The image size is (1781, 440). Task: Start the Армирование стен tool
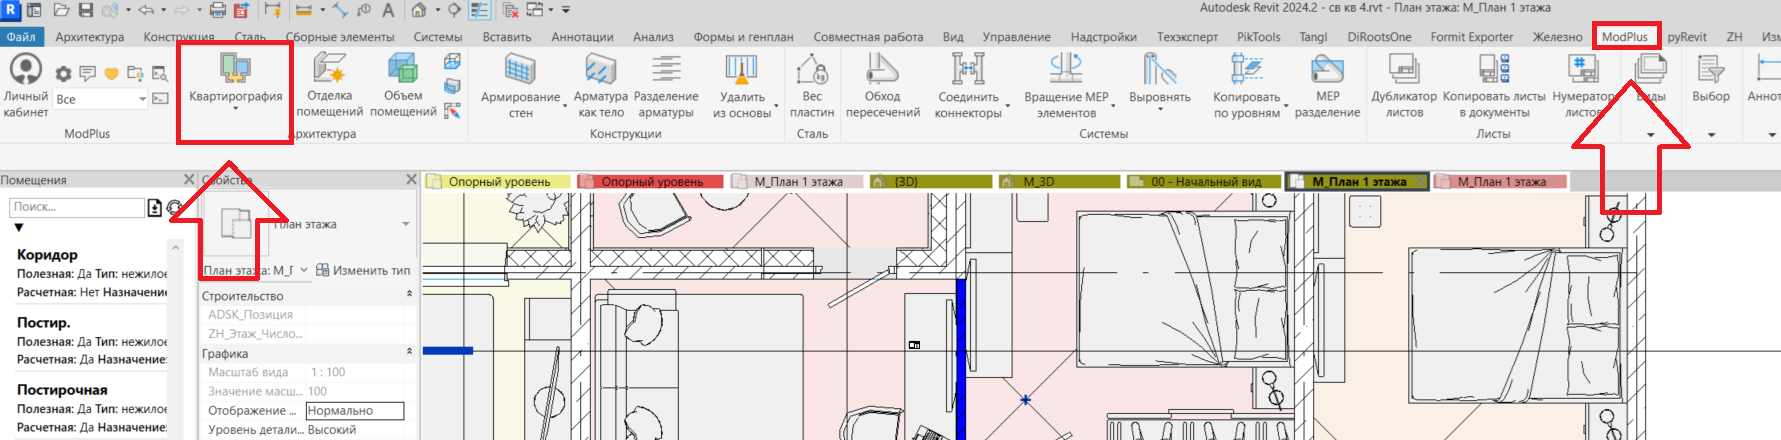coord(520,85)
